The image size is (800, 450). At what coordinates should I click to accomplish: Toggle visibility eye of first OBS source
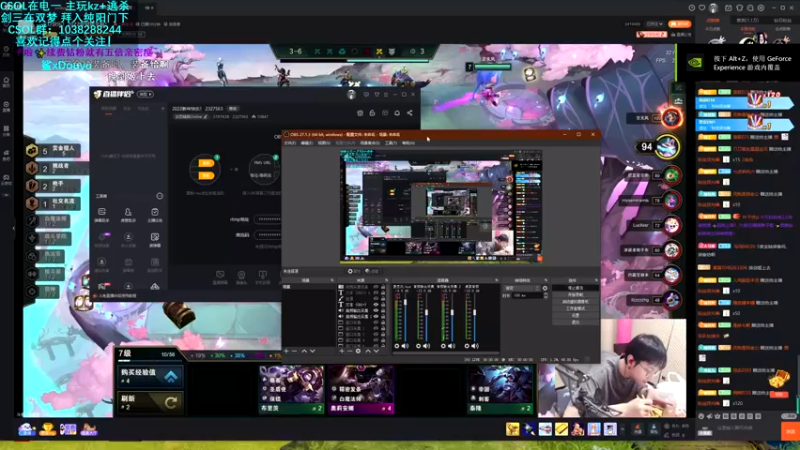376,287
